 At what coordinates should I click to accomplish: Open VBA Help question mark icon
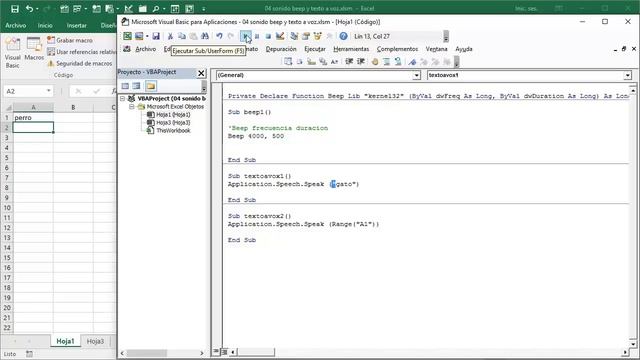coord(343,36)
